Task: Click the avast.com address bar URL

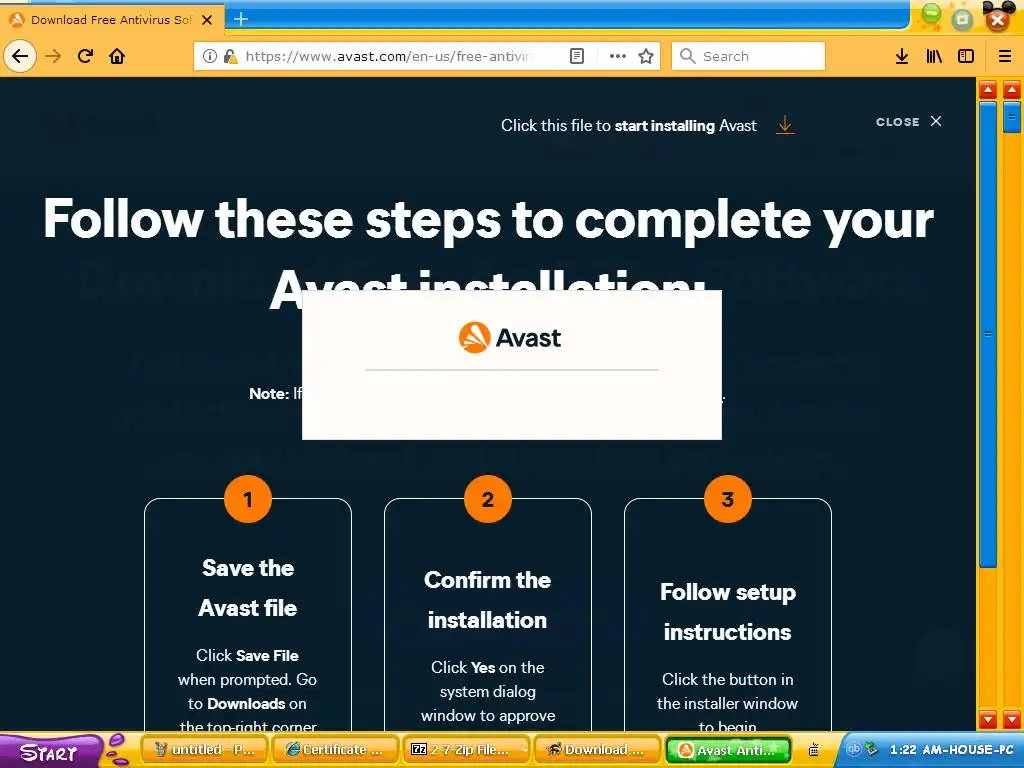Action: tap(389, 56)
